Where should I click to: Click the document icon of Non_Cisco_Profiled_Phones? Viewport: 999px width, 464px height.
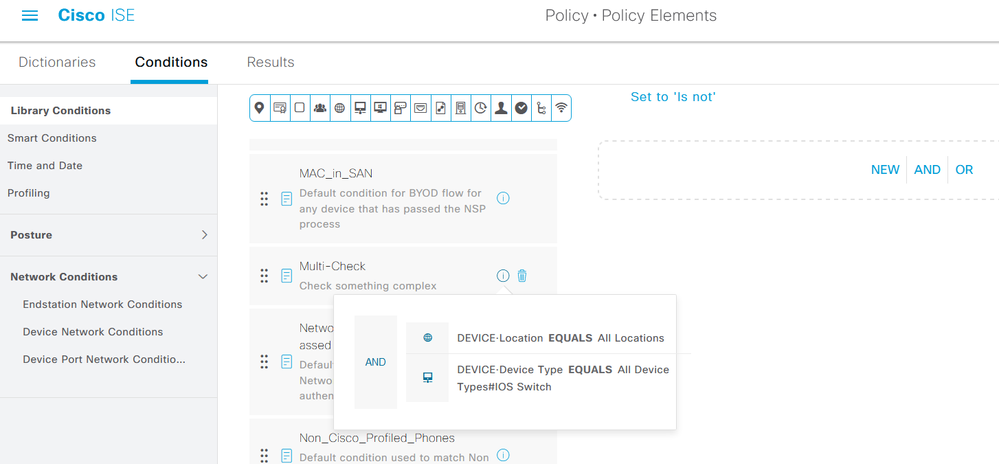tap(287, 455)
